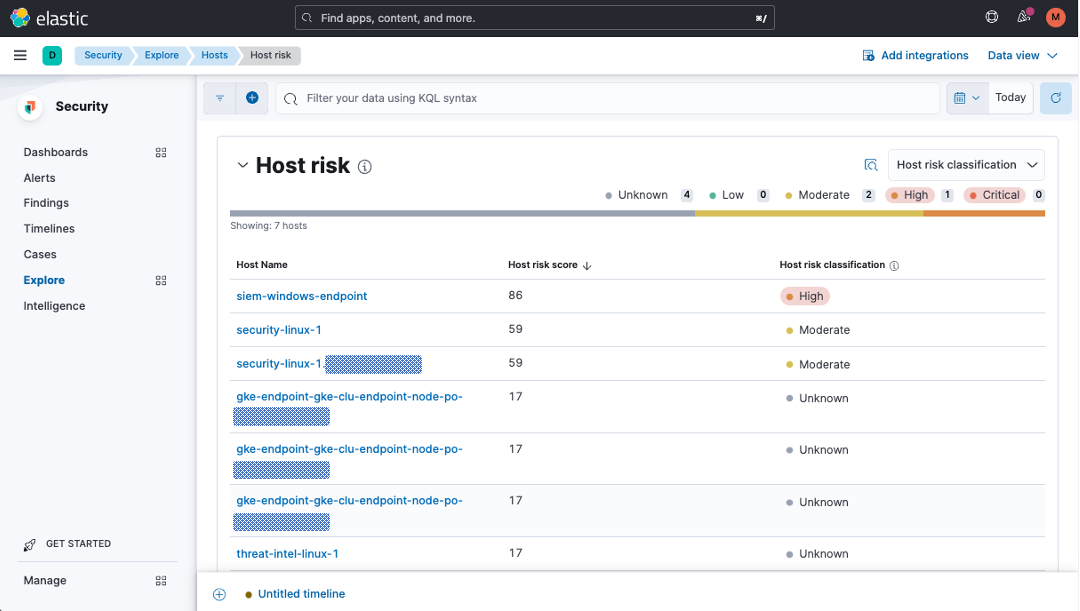The image size is (1080, 611).
Task: Open Cases in the sidebar
Action: [x=40, y=254]
